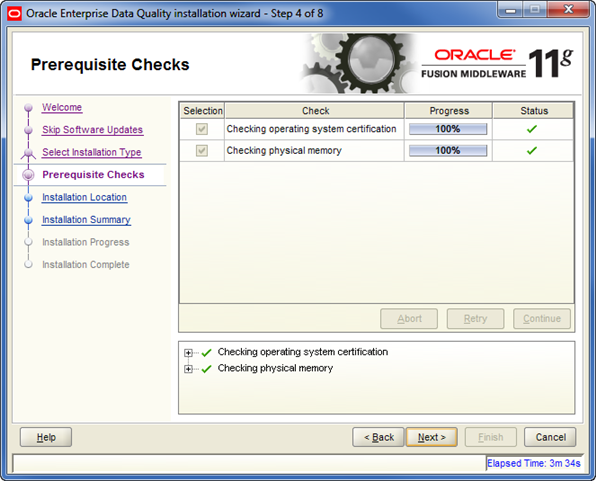596x481 pixels.
Task: Click progress bar for physical memory check
Action: point(448,151)
